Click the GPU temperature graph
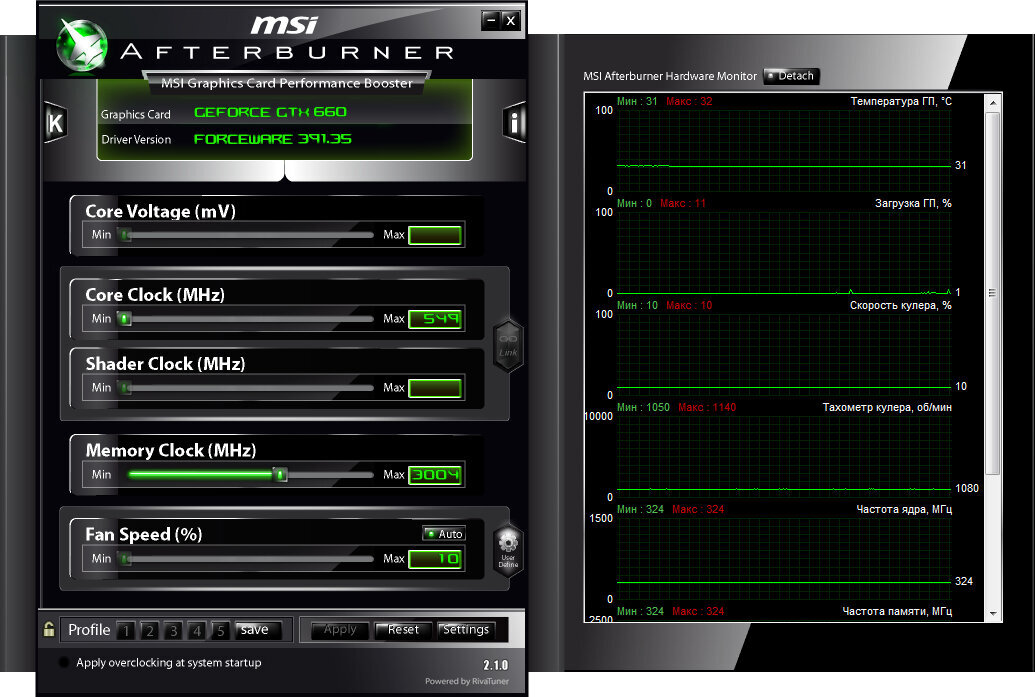Screen dimensions: 1035x697 click(784, 150)
